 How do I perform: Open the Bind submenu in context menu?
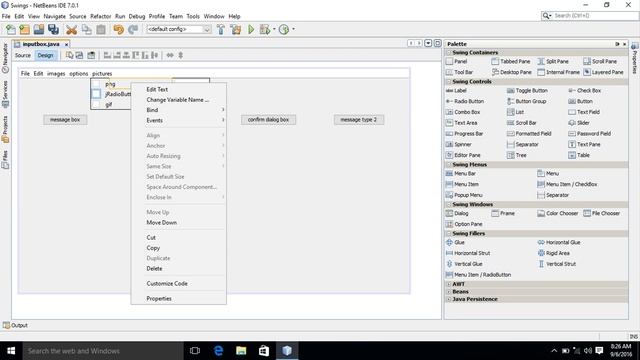point(179,110)
